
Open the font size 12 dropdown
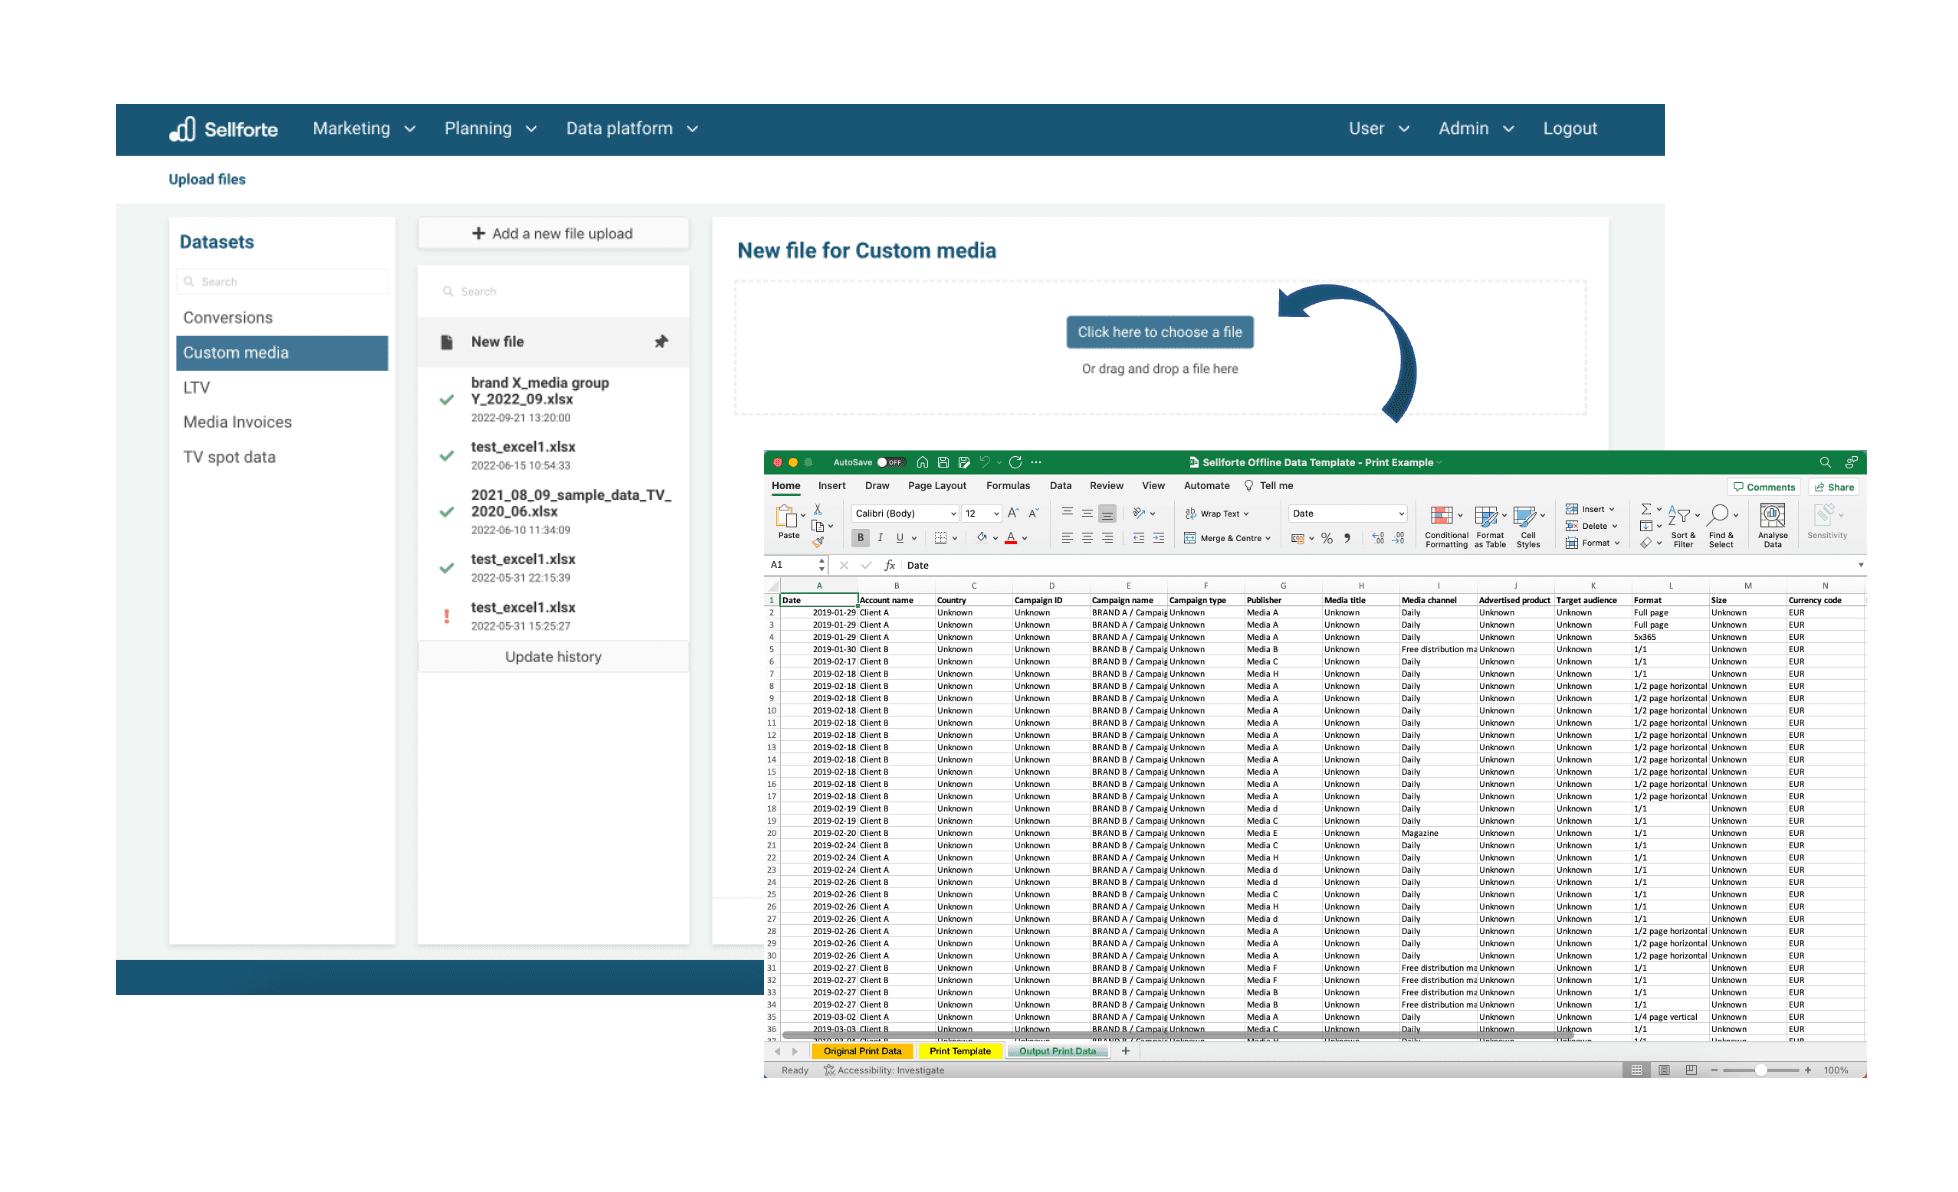(982, 513)
